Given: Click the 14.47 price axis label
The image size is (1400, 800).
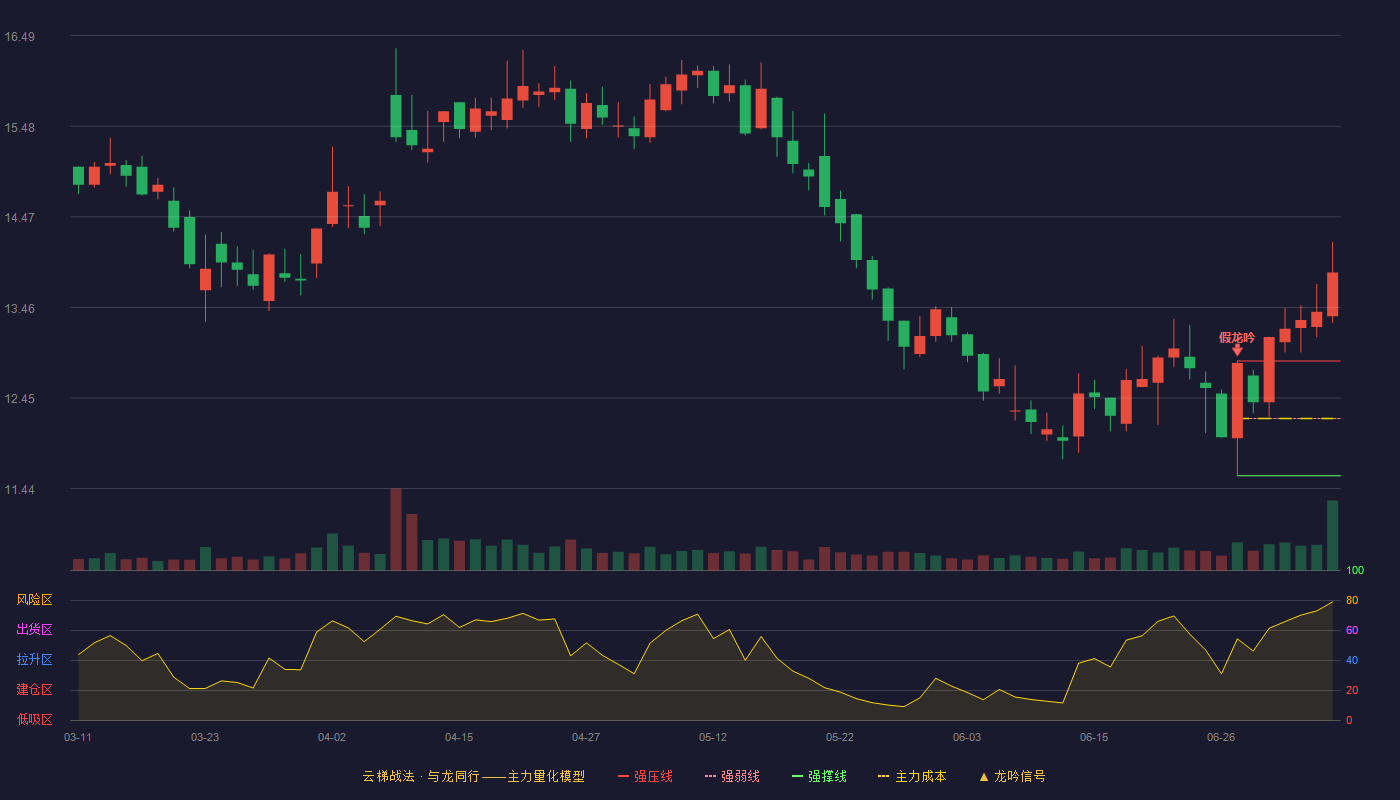Looking at the screenshot, I should [19, 218].
